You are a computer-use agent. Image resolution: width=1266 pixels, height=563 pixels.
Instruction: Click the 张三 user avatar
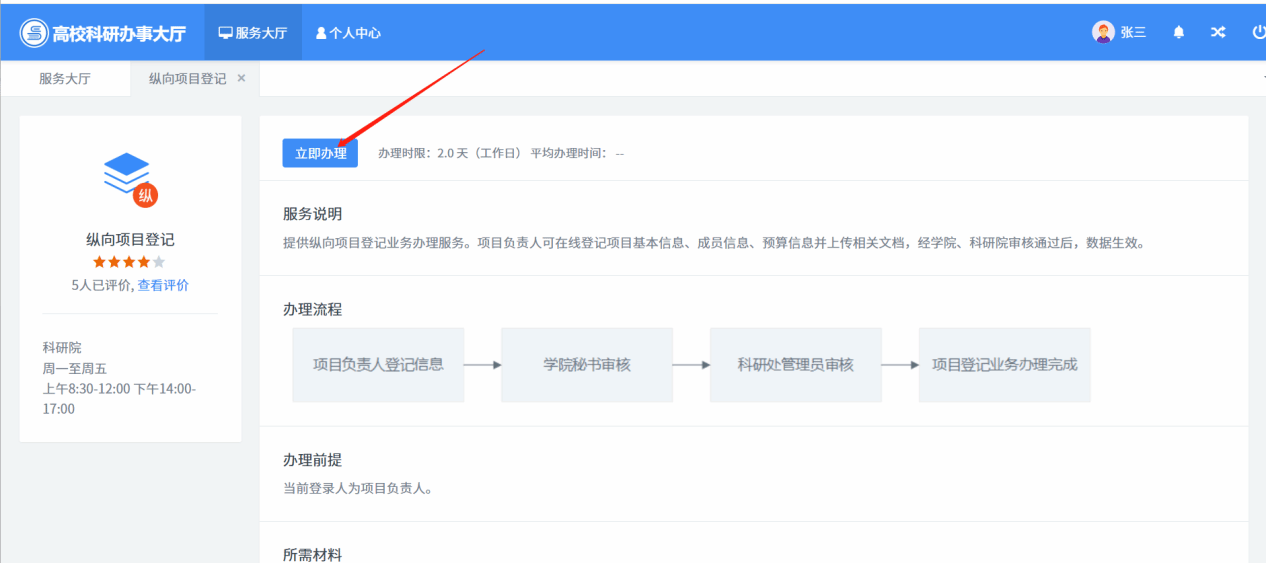point(1103,32)
